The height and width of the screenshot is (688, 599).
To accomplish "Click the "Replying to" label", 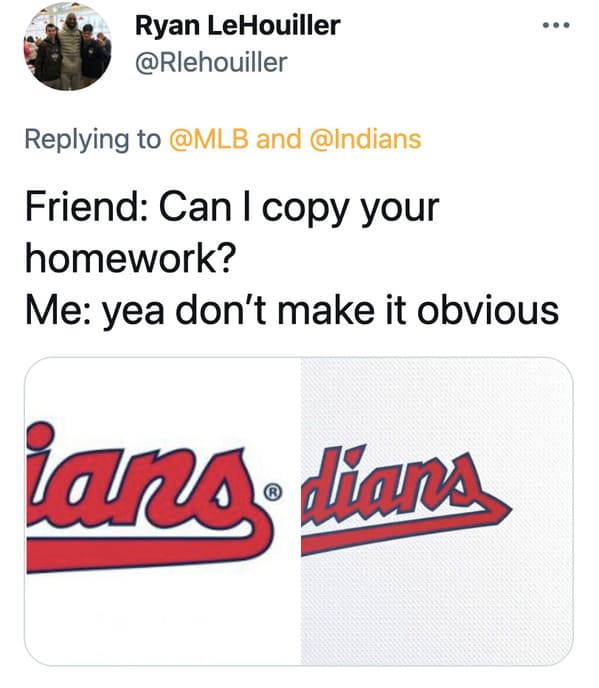I will 93,140.
